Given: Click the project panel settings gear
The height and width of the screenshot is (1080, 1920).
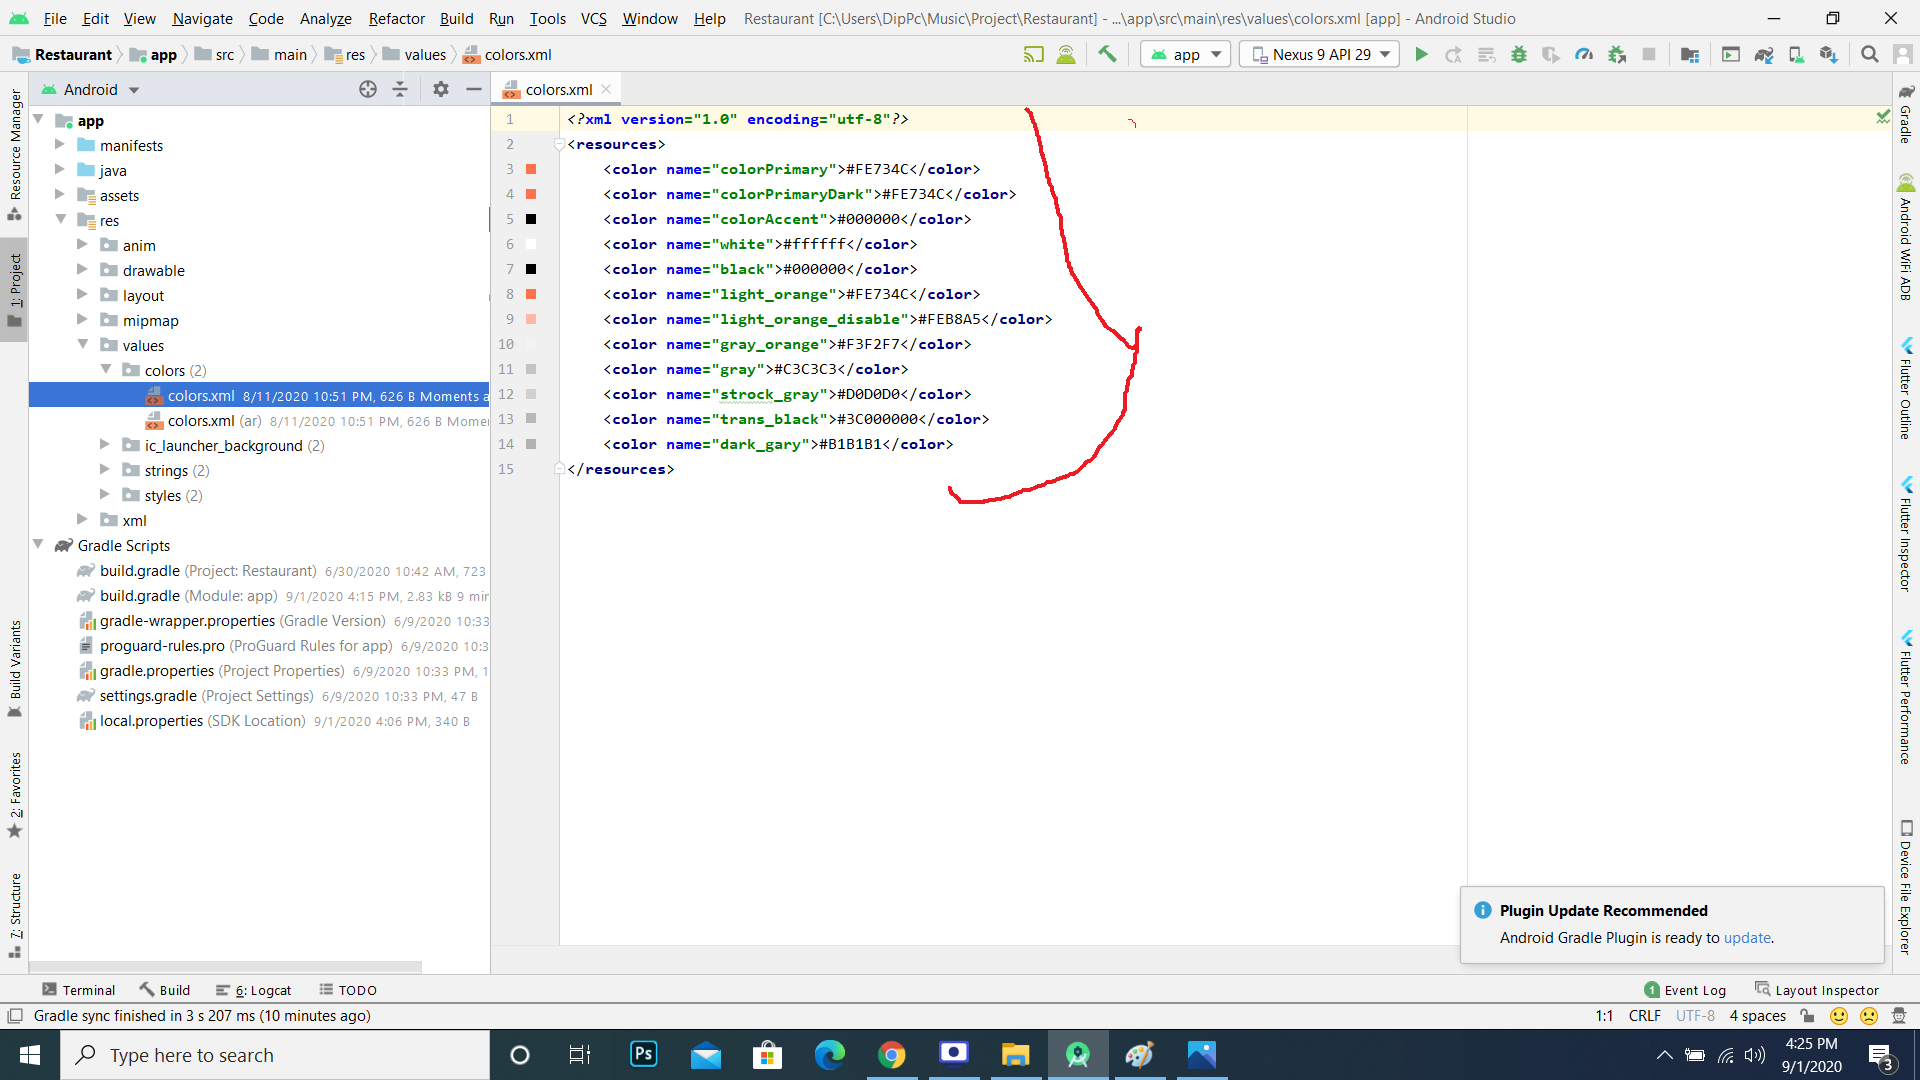Looking at the screenshot, I should (x=440, y=89).
